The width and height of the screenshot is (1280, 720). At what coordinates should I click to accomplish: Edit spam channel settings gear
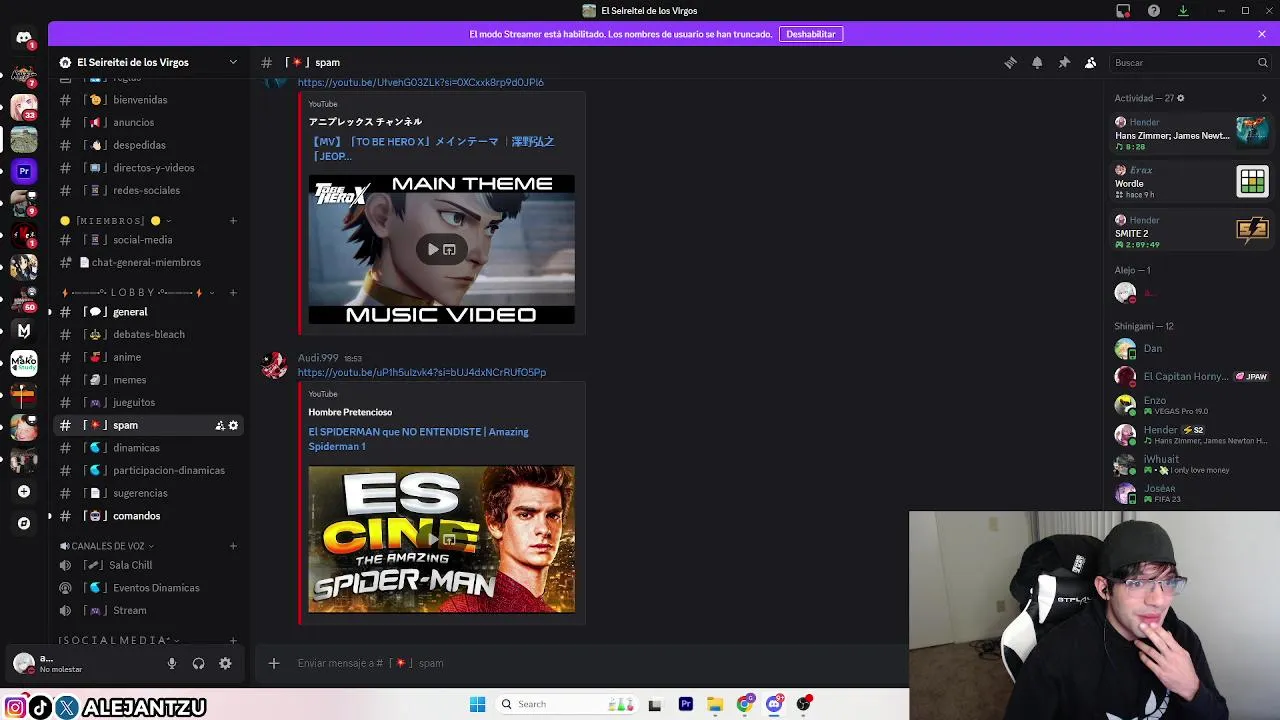[x=234, y=425]
